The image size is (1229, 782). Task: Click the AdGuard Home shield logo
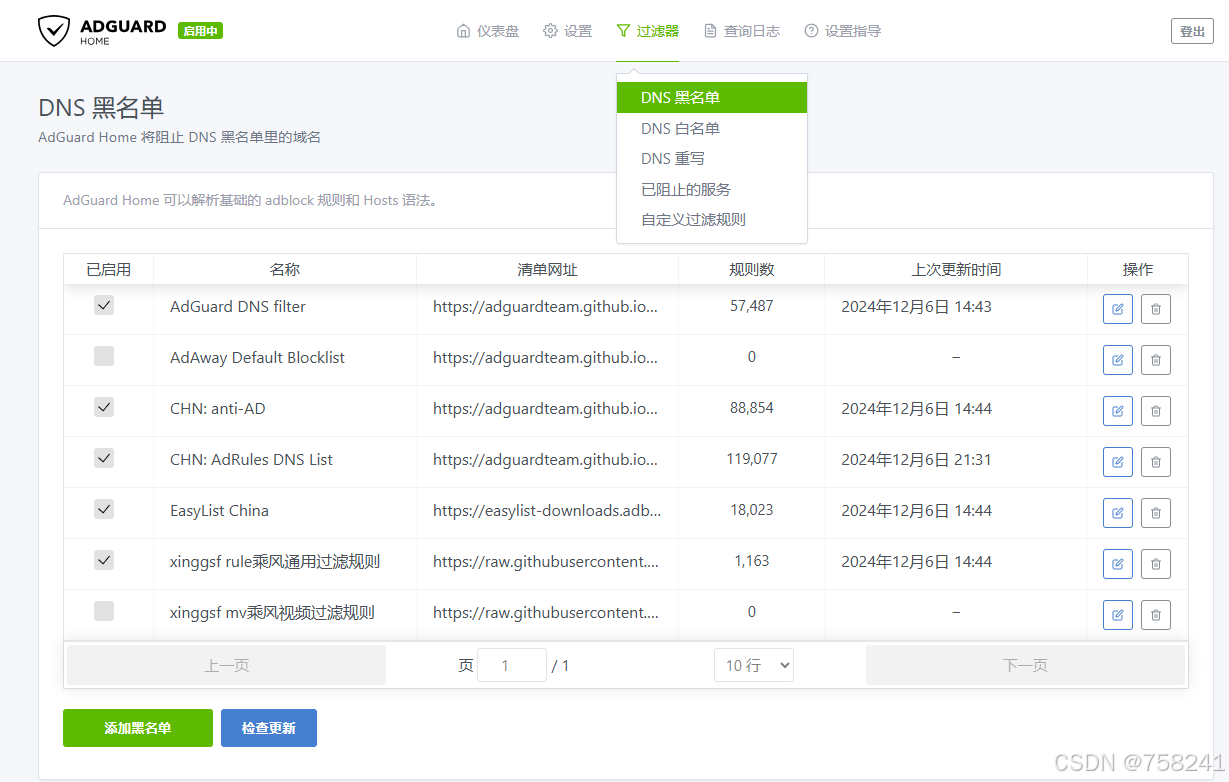tap(54, 31)
